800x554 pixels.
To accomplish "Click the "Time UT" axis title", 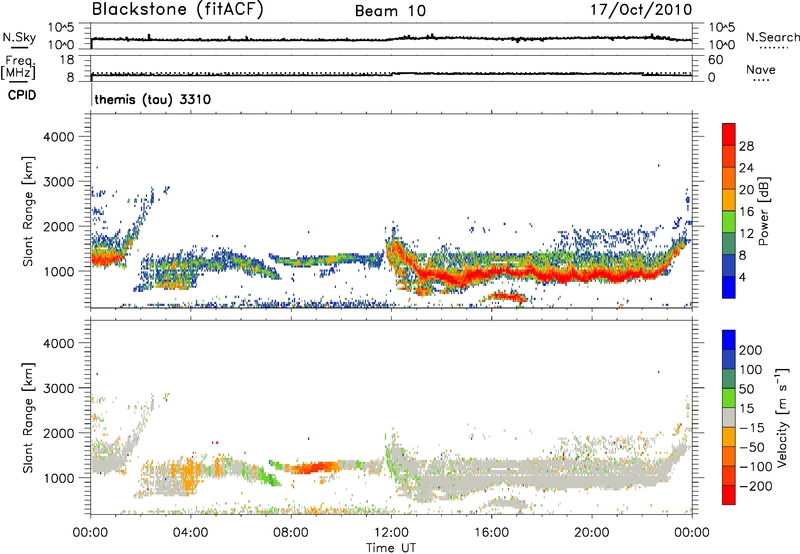I will [x=391, y=548].
